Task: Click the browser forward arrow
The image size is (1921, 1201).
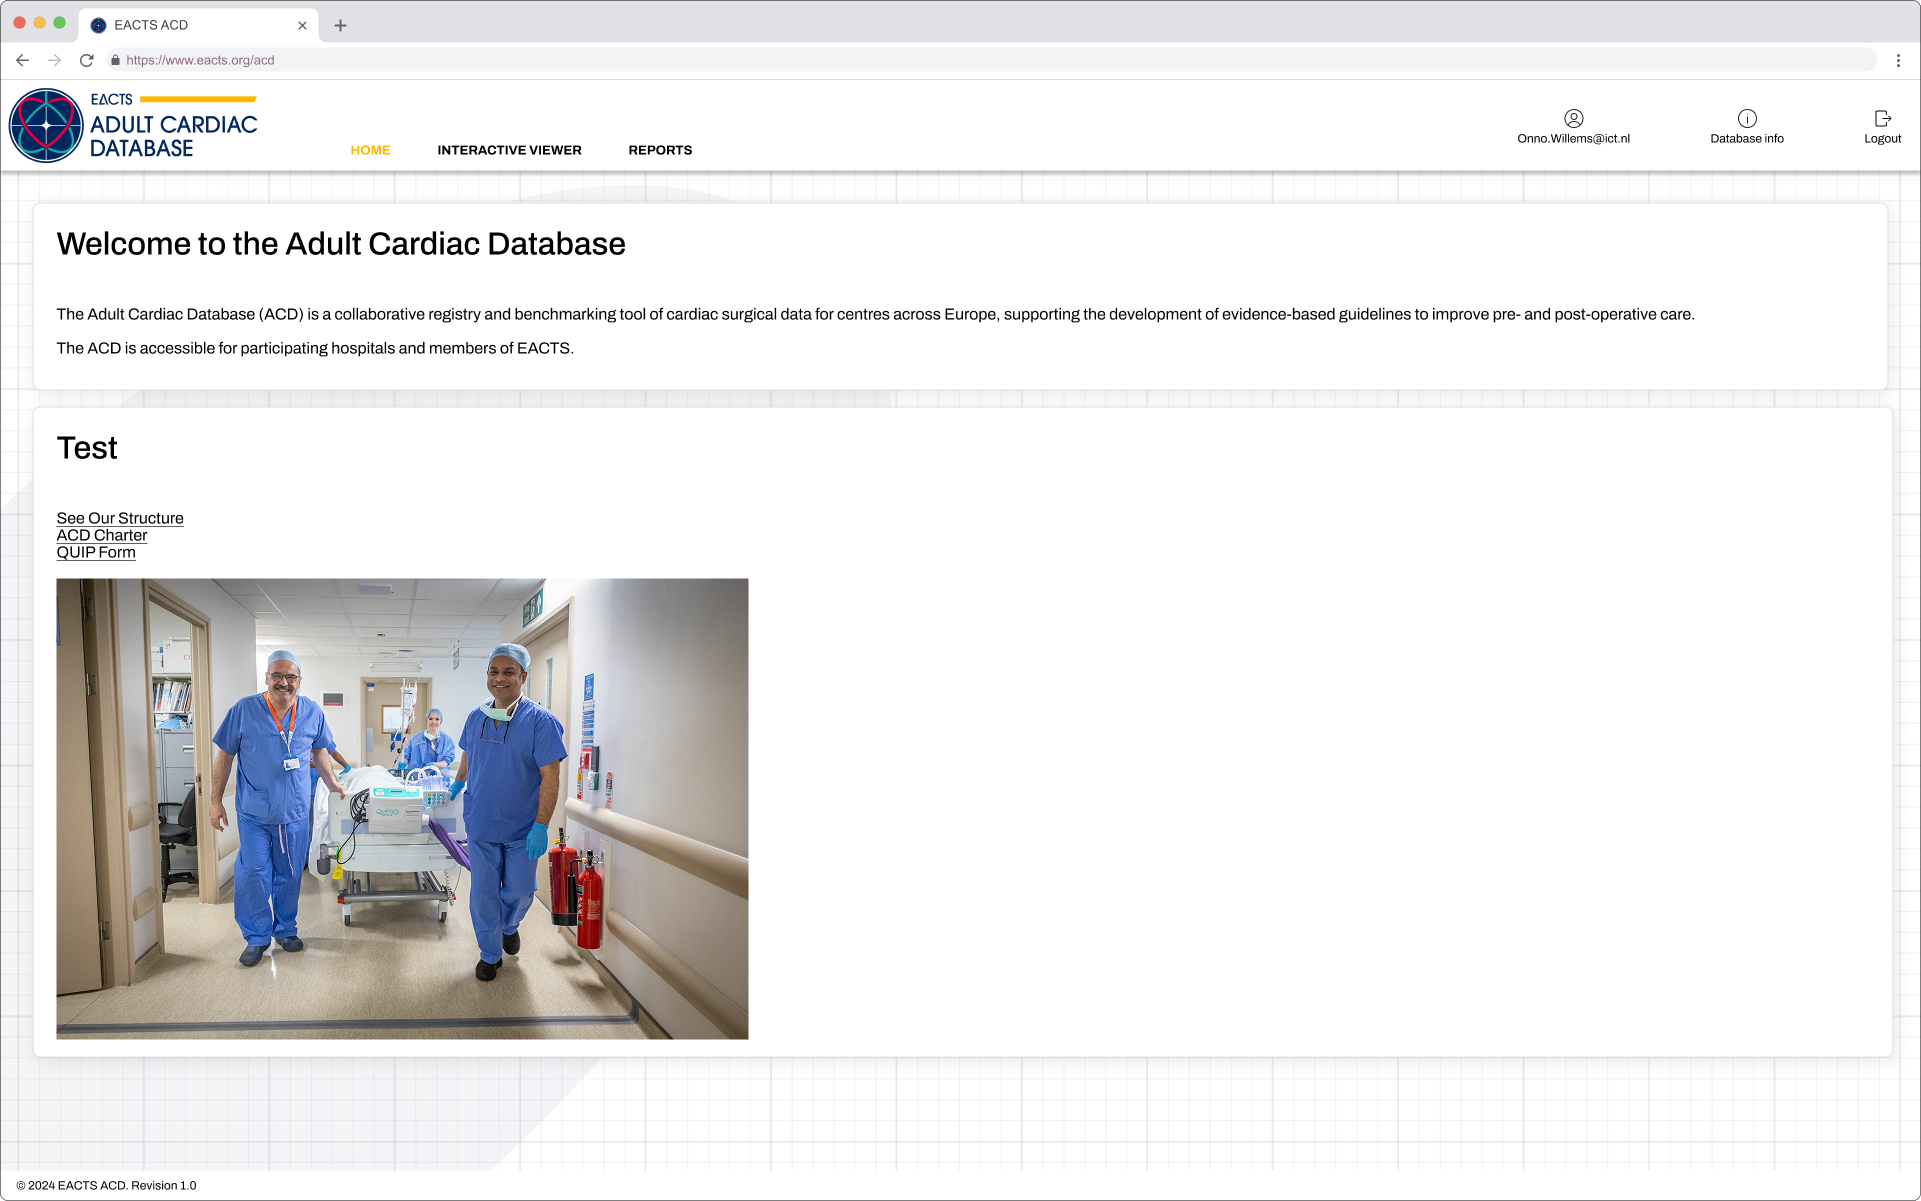Action: tap(54, 60)
